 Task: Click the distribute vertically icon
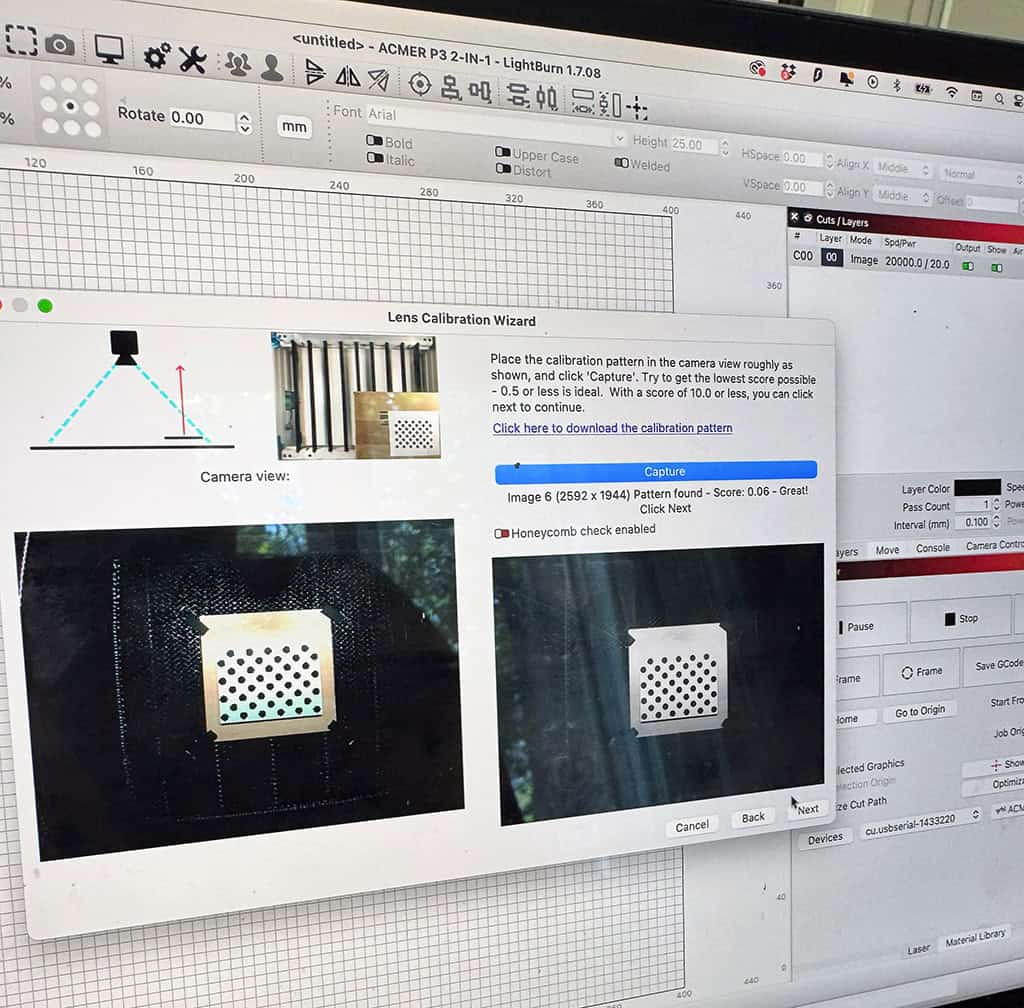(x=547, y=98)
